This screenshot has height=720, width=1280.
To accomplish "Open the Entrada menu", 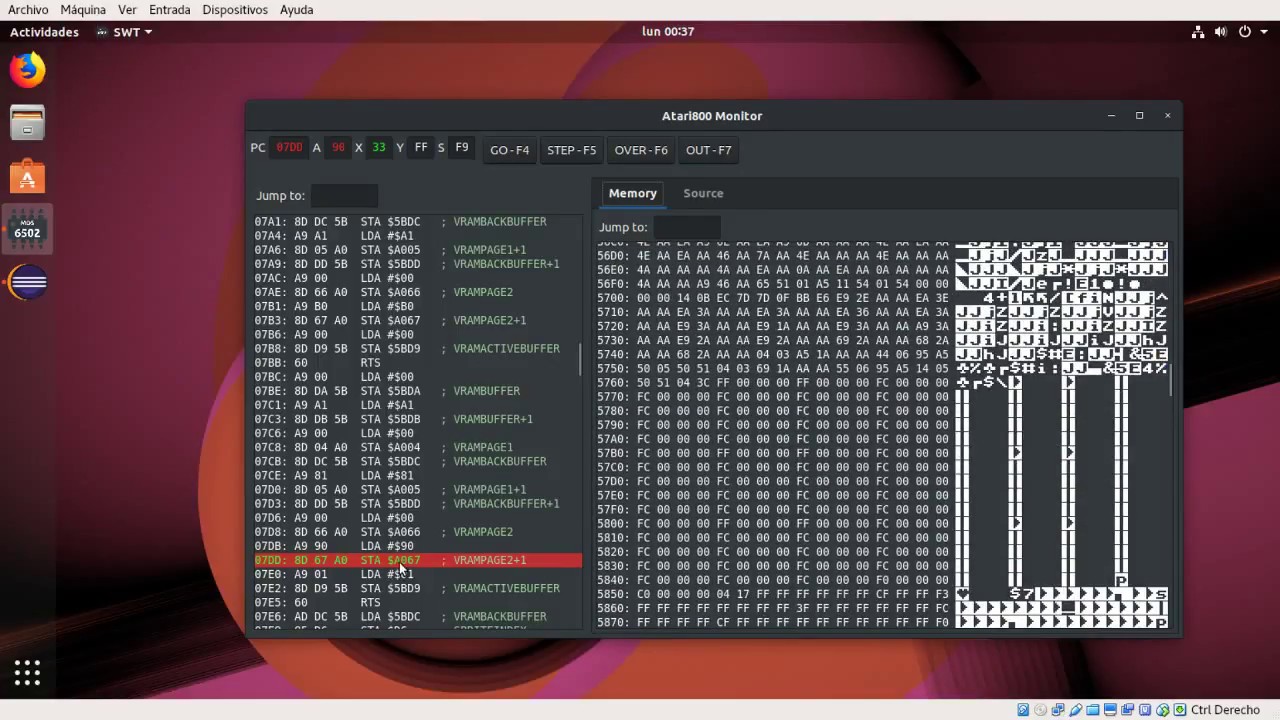I will pyautogui.click(x=170, y=9).
